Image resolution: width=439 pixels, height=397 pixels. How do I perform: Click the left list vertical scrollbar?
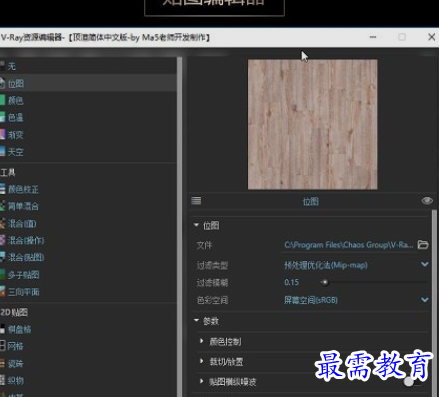pyautogui.click(x=180, y=227)
